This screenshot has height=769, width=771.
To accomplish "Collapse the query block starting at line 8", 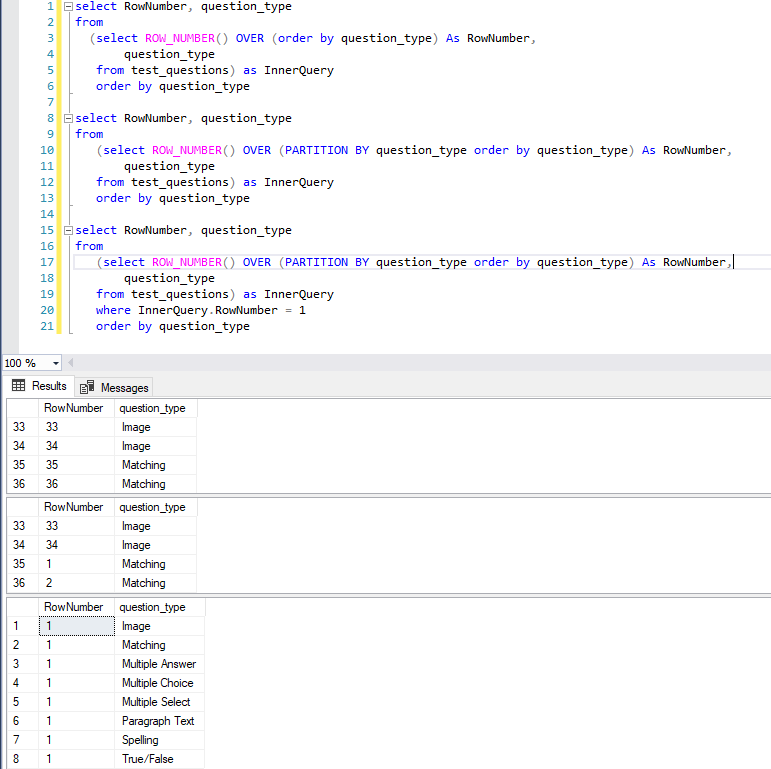I will (x=69, y=118).
